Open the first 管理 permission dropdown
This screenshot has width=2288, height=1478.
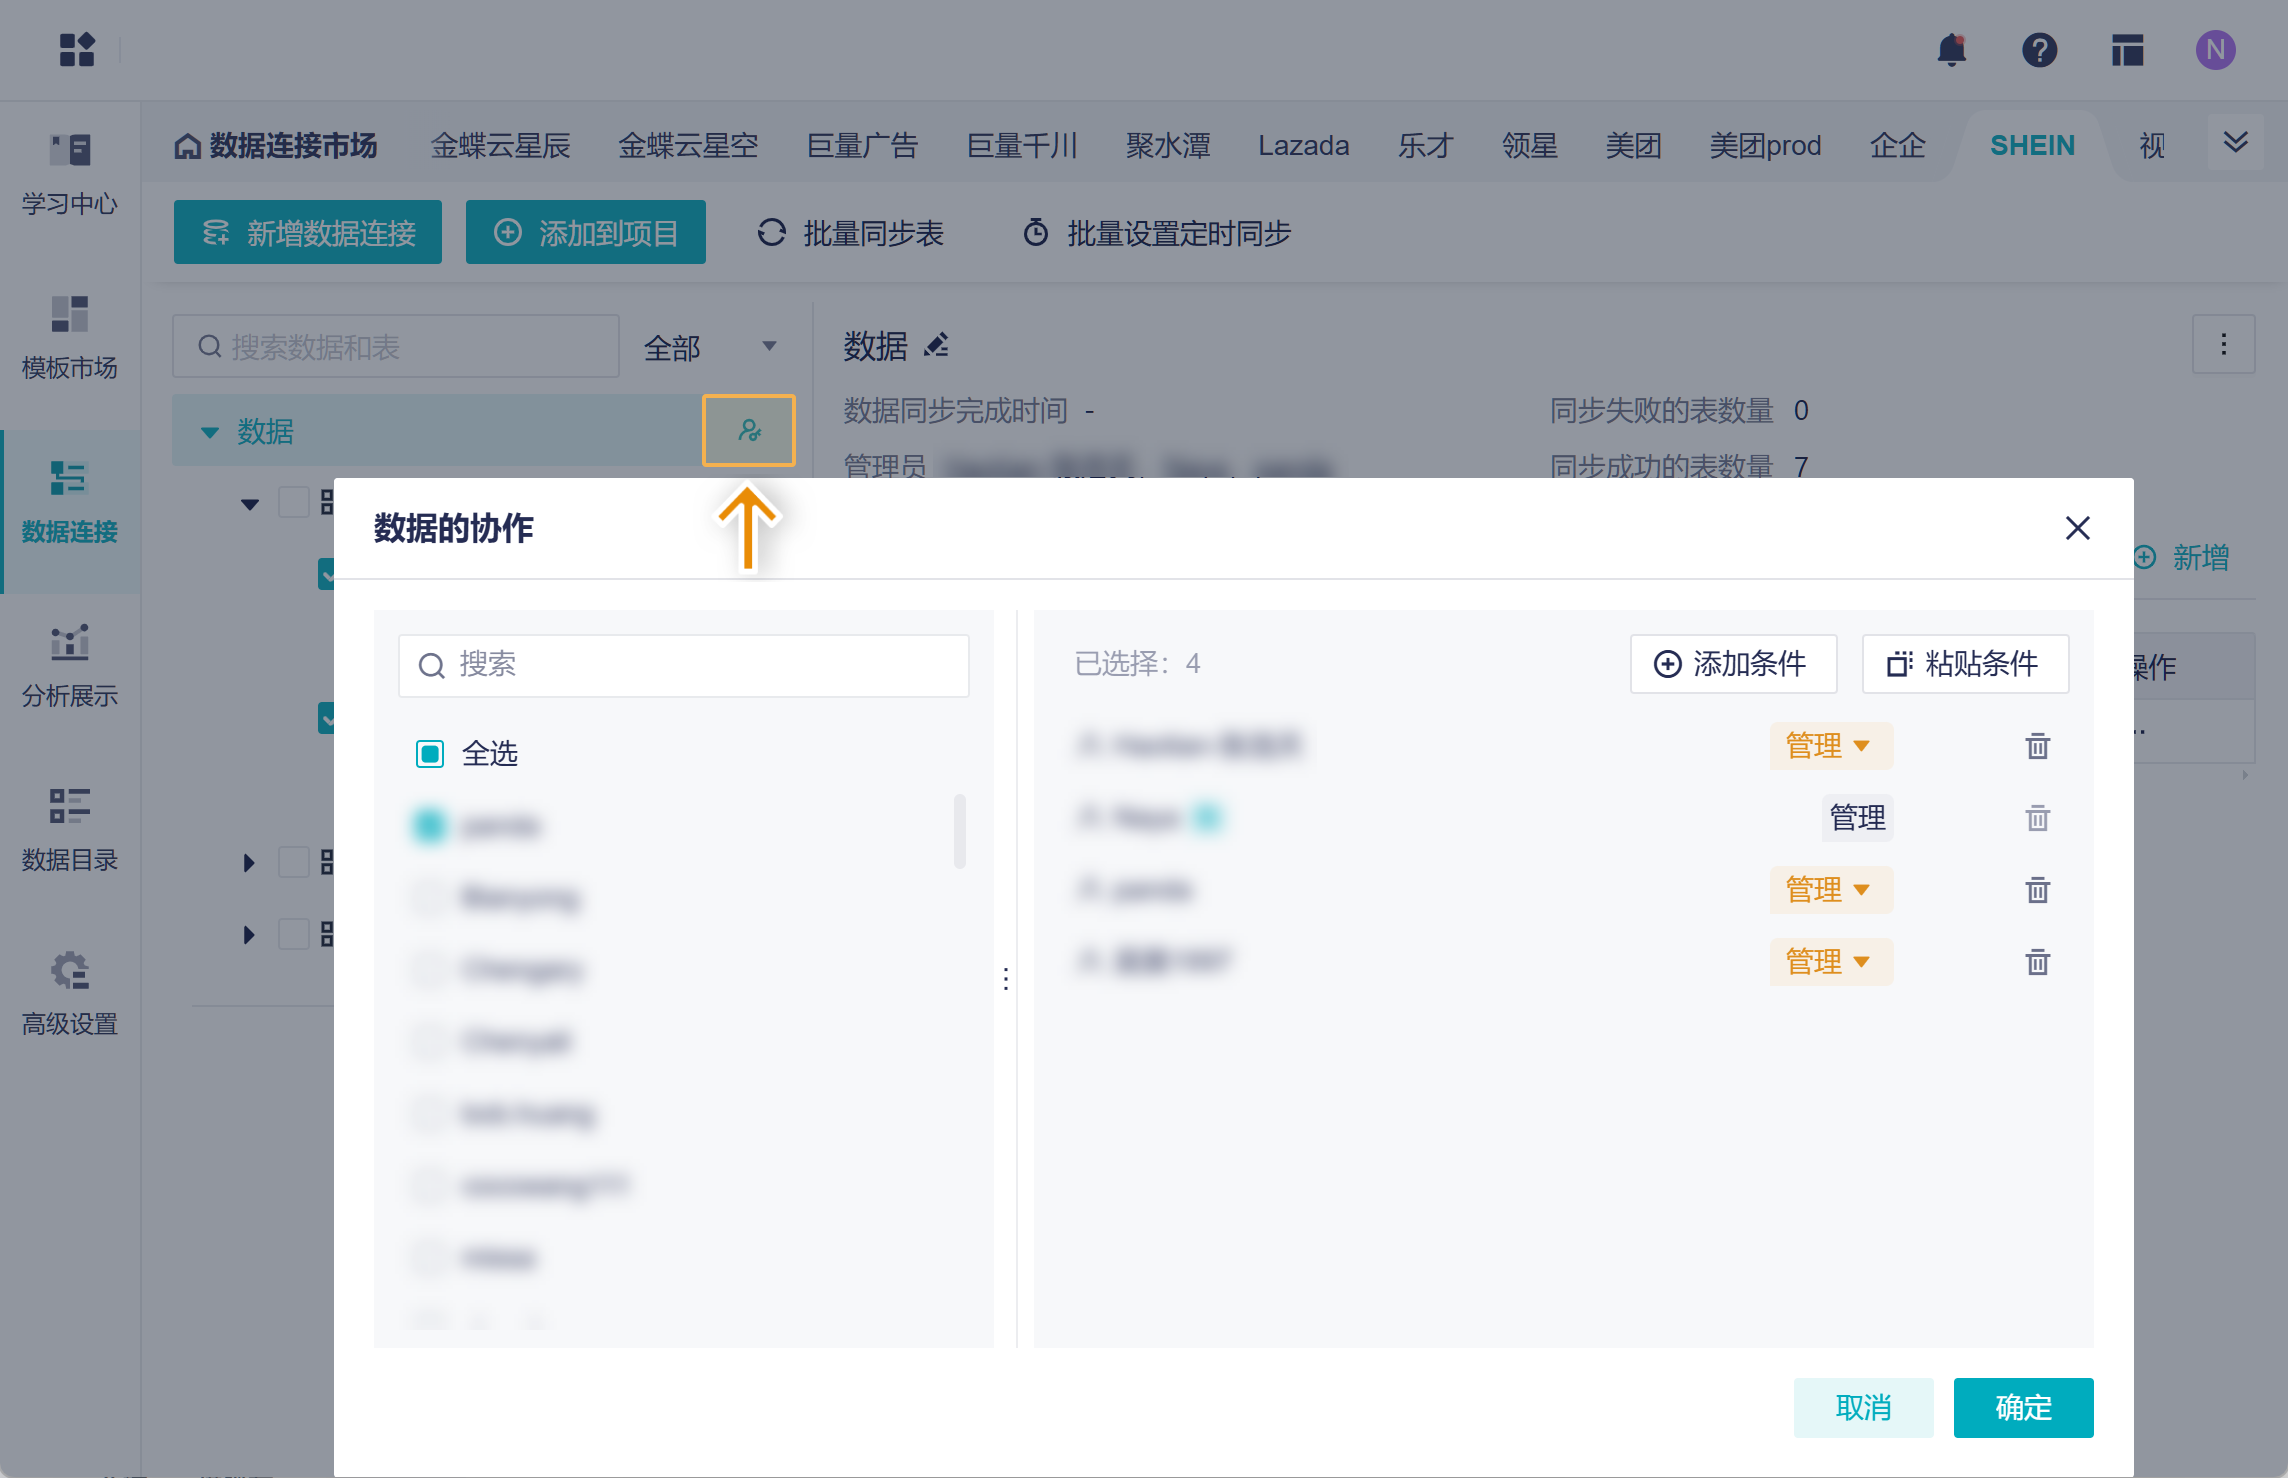(x=1829, y=746)
